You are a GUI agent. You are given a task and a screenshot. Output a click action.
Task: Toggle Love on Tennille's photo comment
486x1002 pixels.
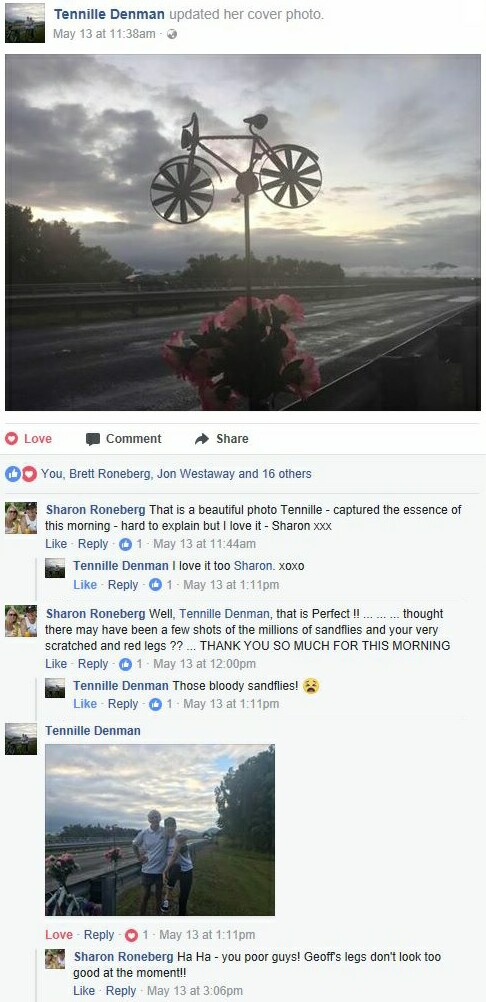(x=59, y=935)
